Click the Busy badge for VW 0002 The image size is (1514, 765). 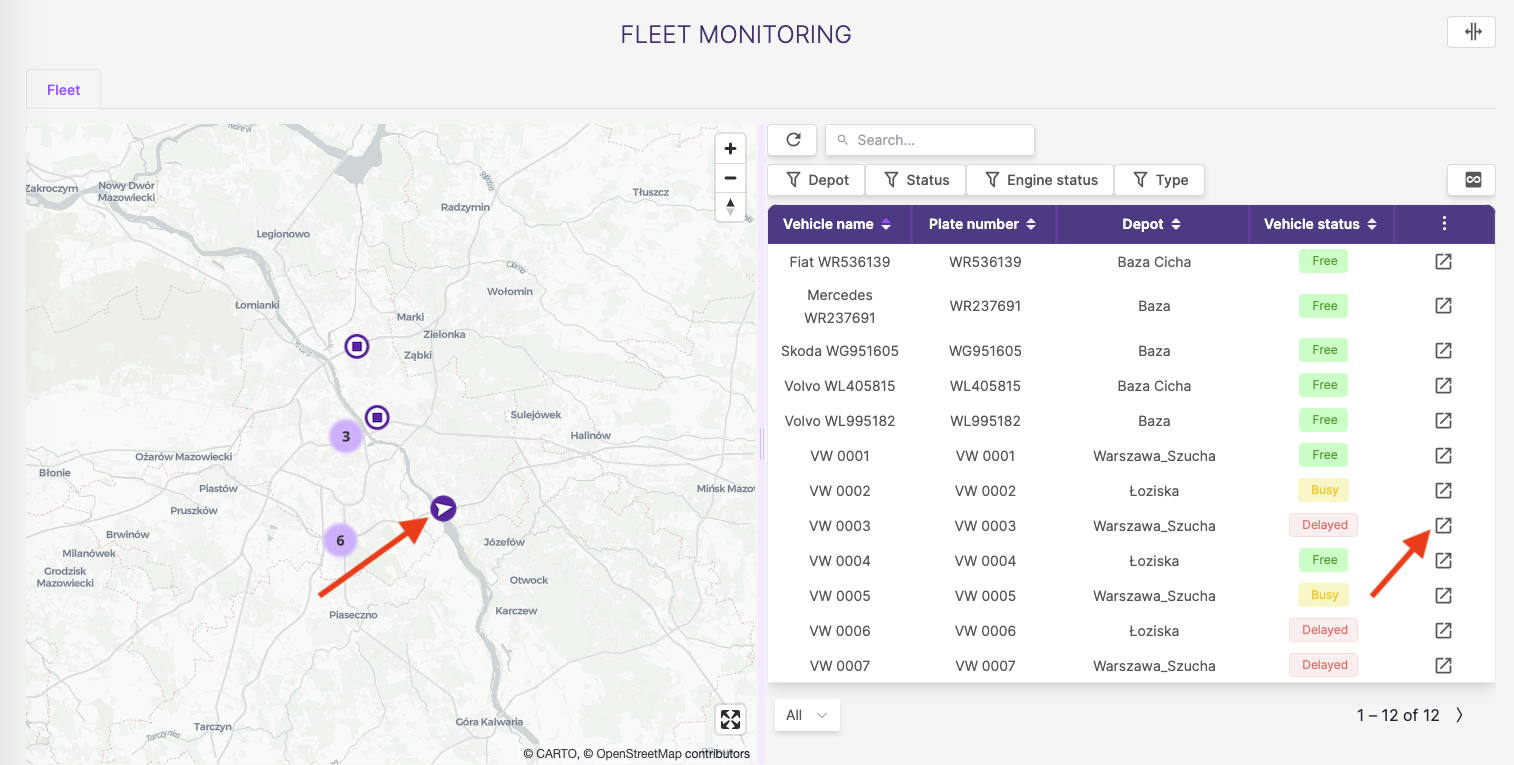click(x=1325, y=490)
